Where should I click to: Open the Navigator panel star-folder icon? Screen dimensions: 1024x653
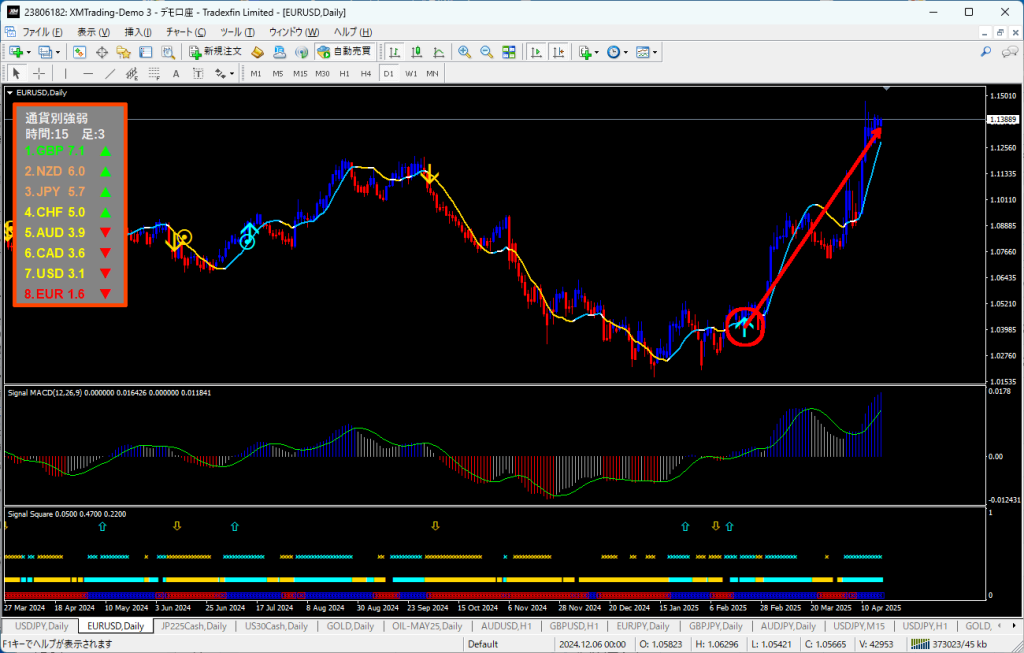pyautogui.click(x=123, y=52)
